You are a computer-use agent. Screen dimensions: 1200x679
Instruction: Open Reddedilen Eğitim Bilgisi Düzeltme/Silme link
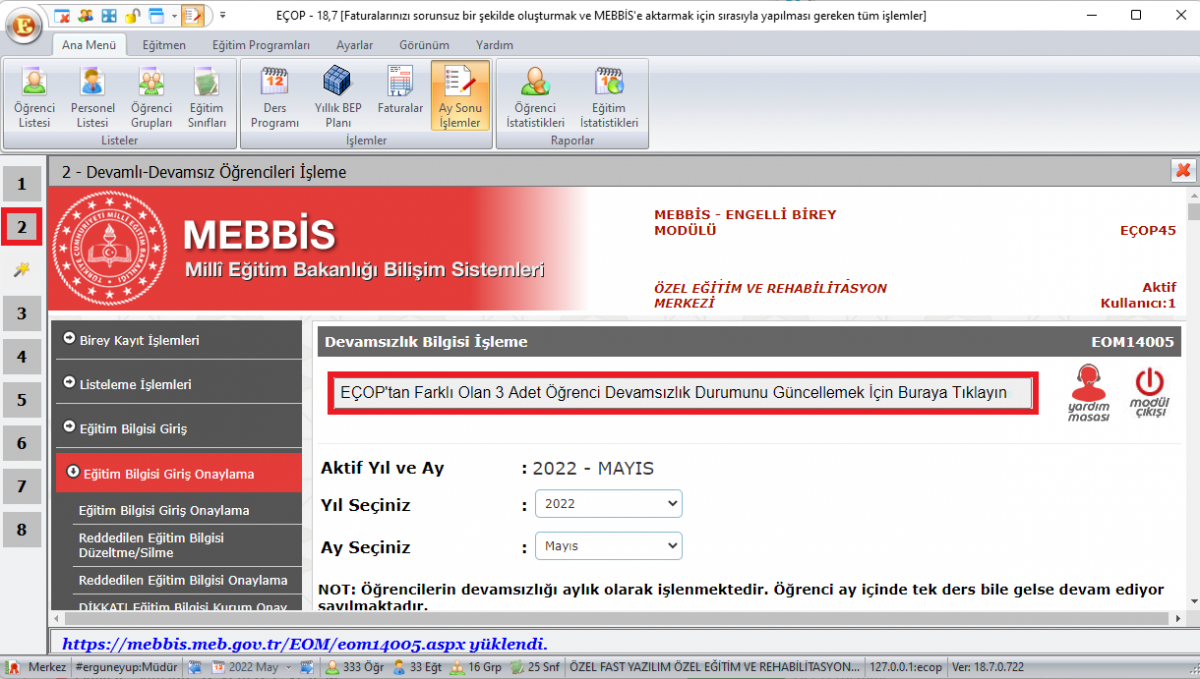[x=151, y=545]
